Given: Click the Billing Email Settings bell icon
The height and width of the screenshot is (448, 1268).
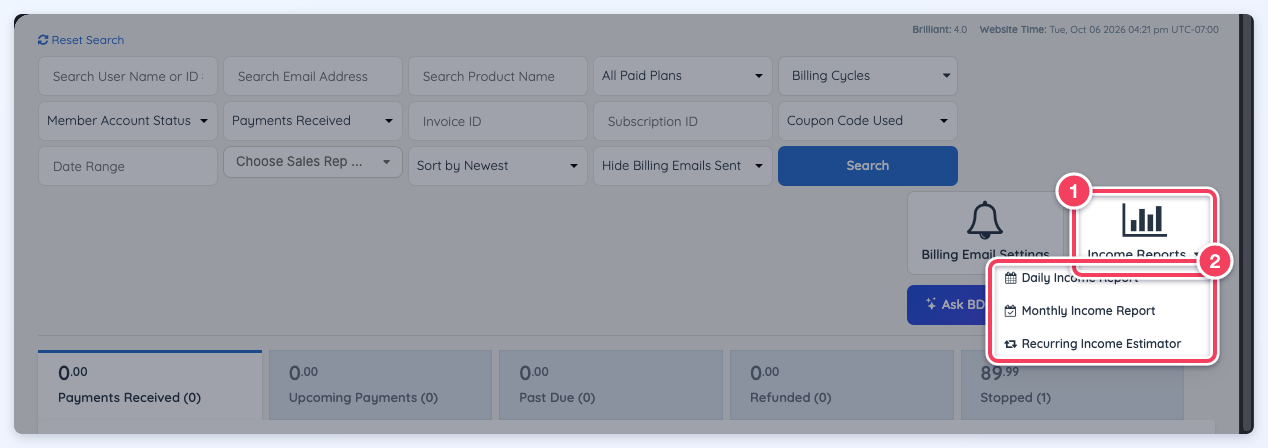Looking at the screenshot, I should pos(985,219).
